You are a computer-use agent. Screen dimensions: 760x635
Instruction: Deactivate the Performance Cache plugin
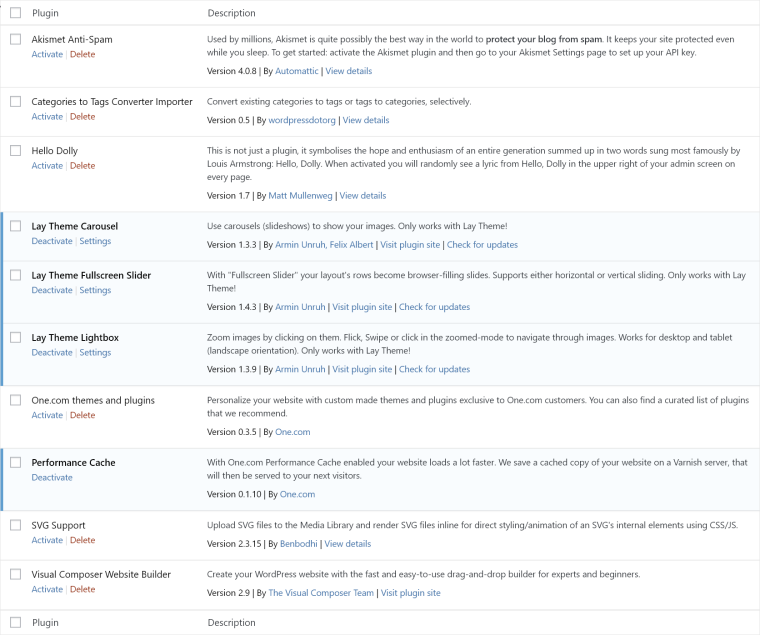(52, 477)
